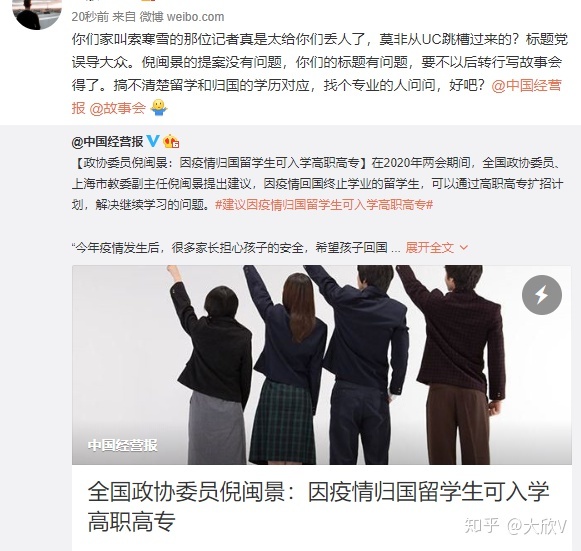Open the @故事会 mention link
This screenshot has height=551, width=581.
tap(118, 108)
